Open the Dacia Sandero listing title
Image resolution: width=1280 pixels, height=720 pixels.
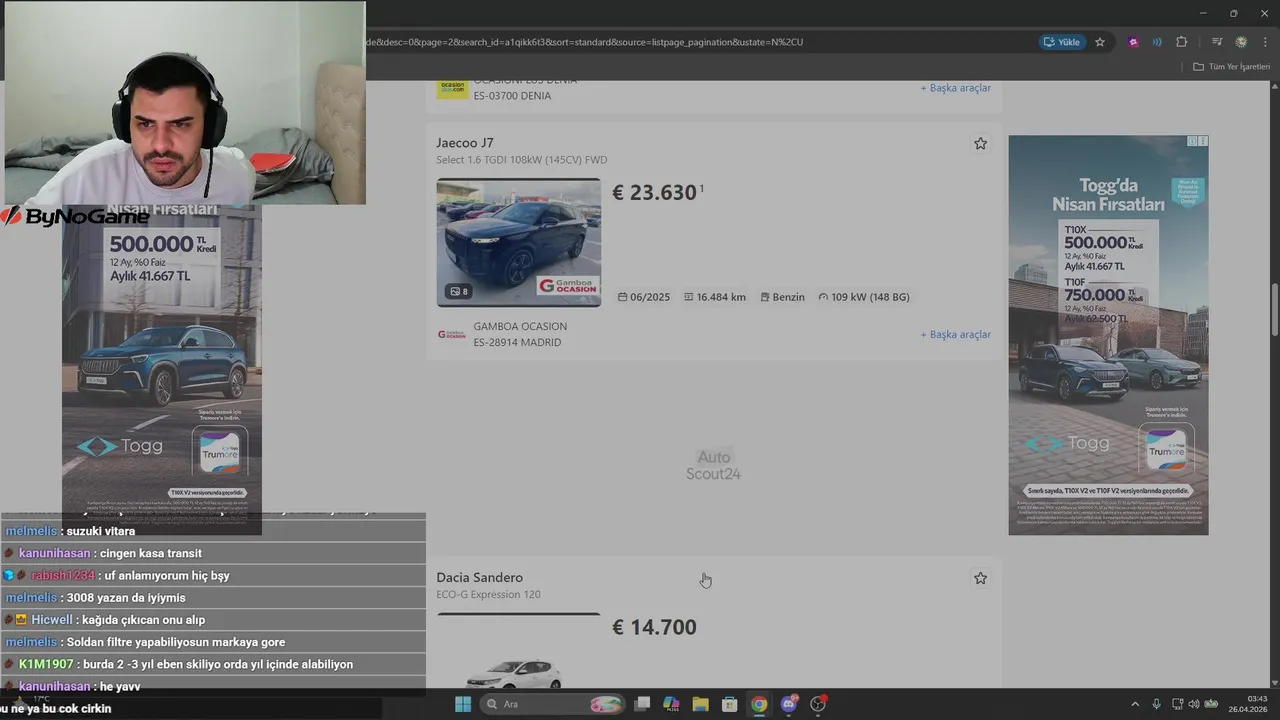coord(479,578)
